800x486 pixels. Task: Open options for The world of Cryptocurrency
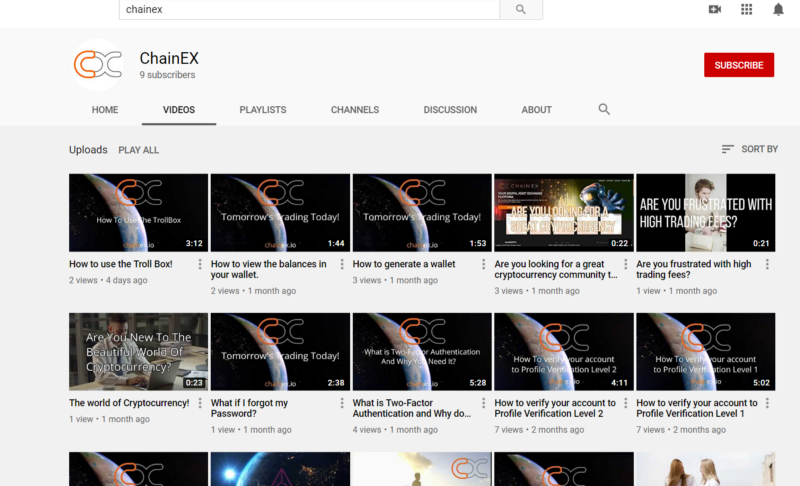coord(200,403)
